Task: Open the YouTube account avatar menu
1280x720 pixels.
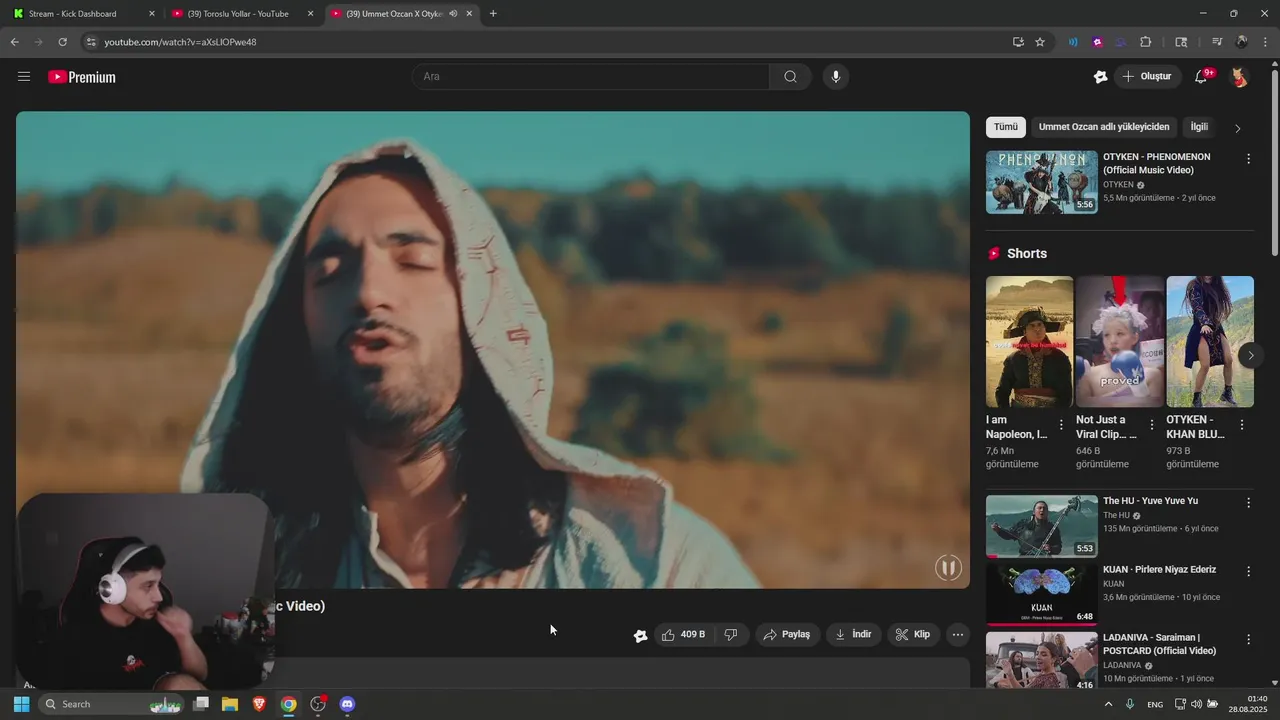Action: point(1239,77)
